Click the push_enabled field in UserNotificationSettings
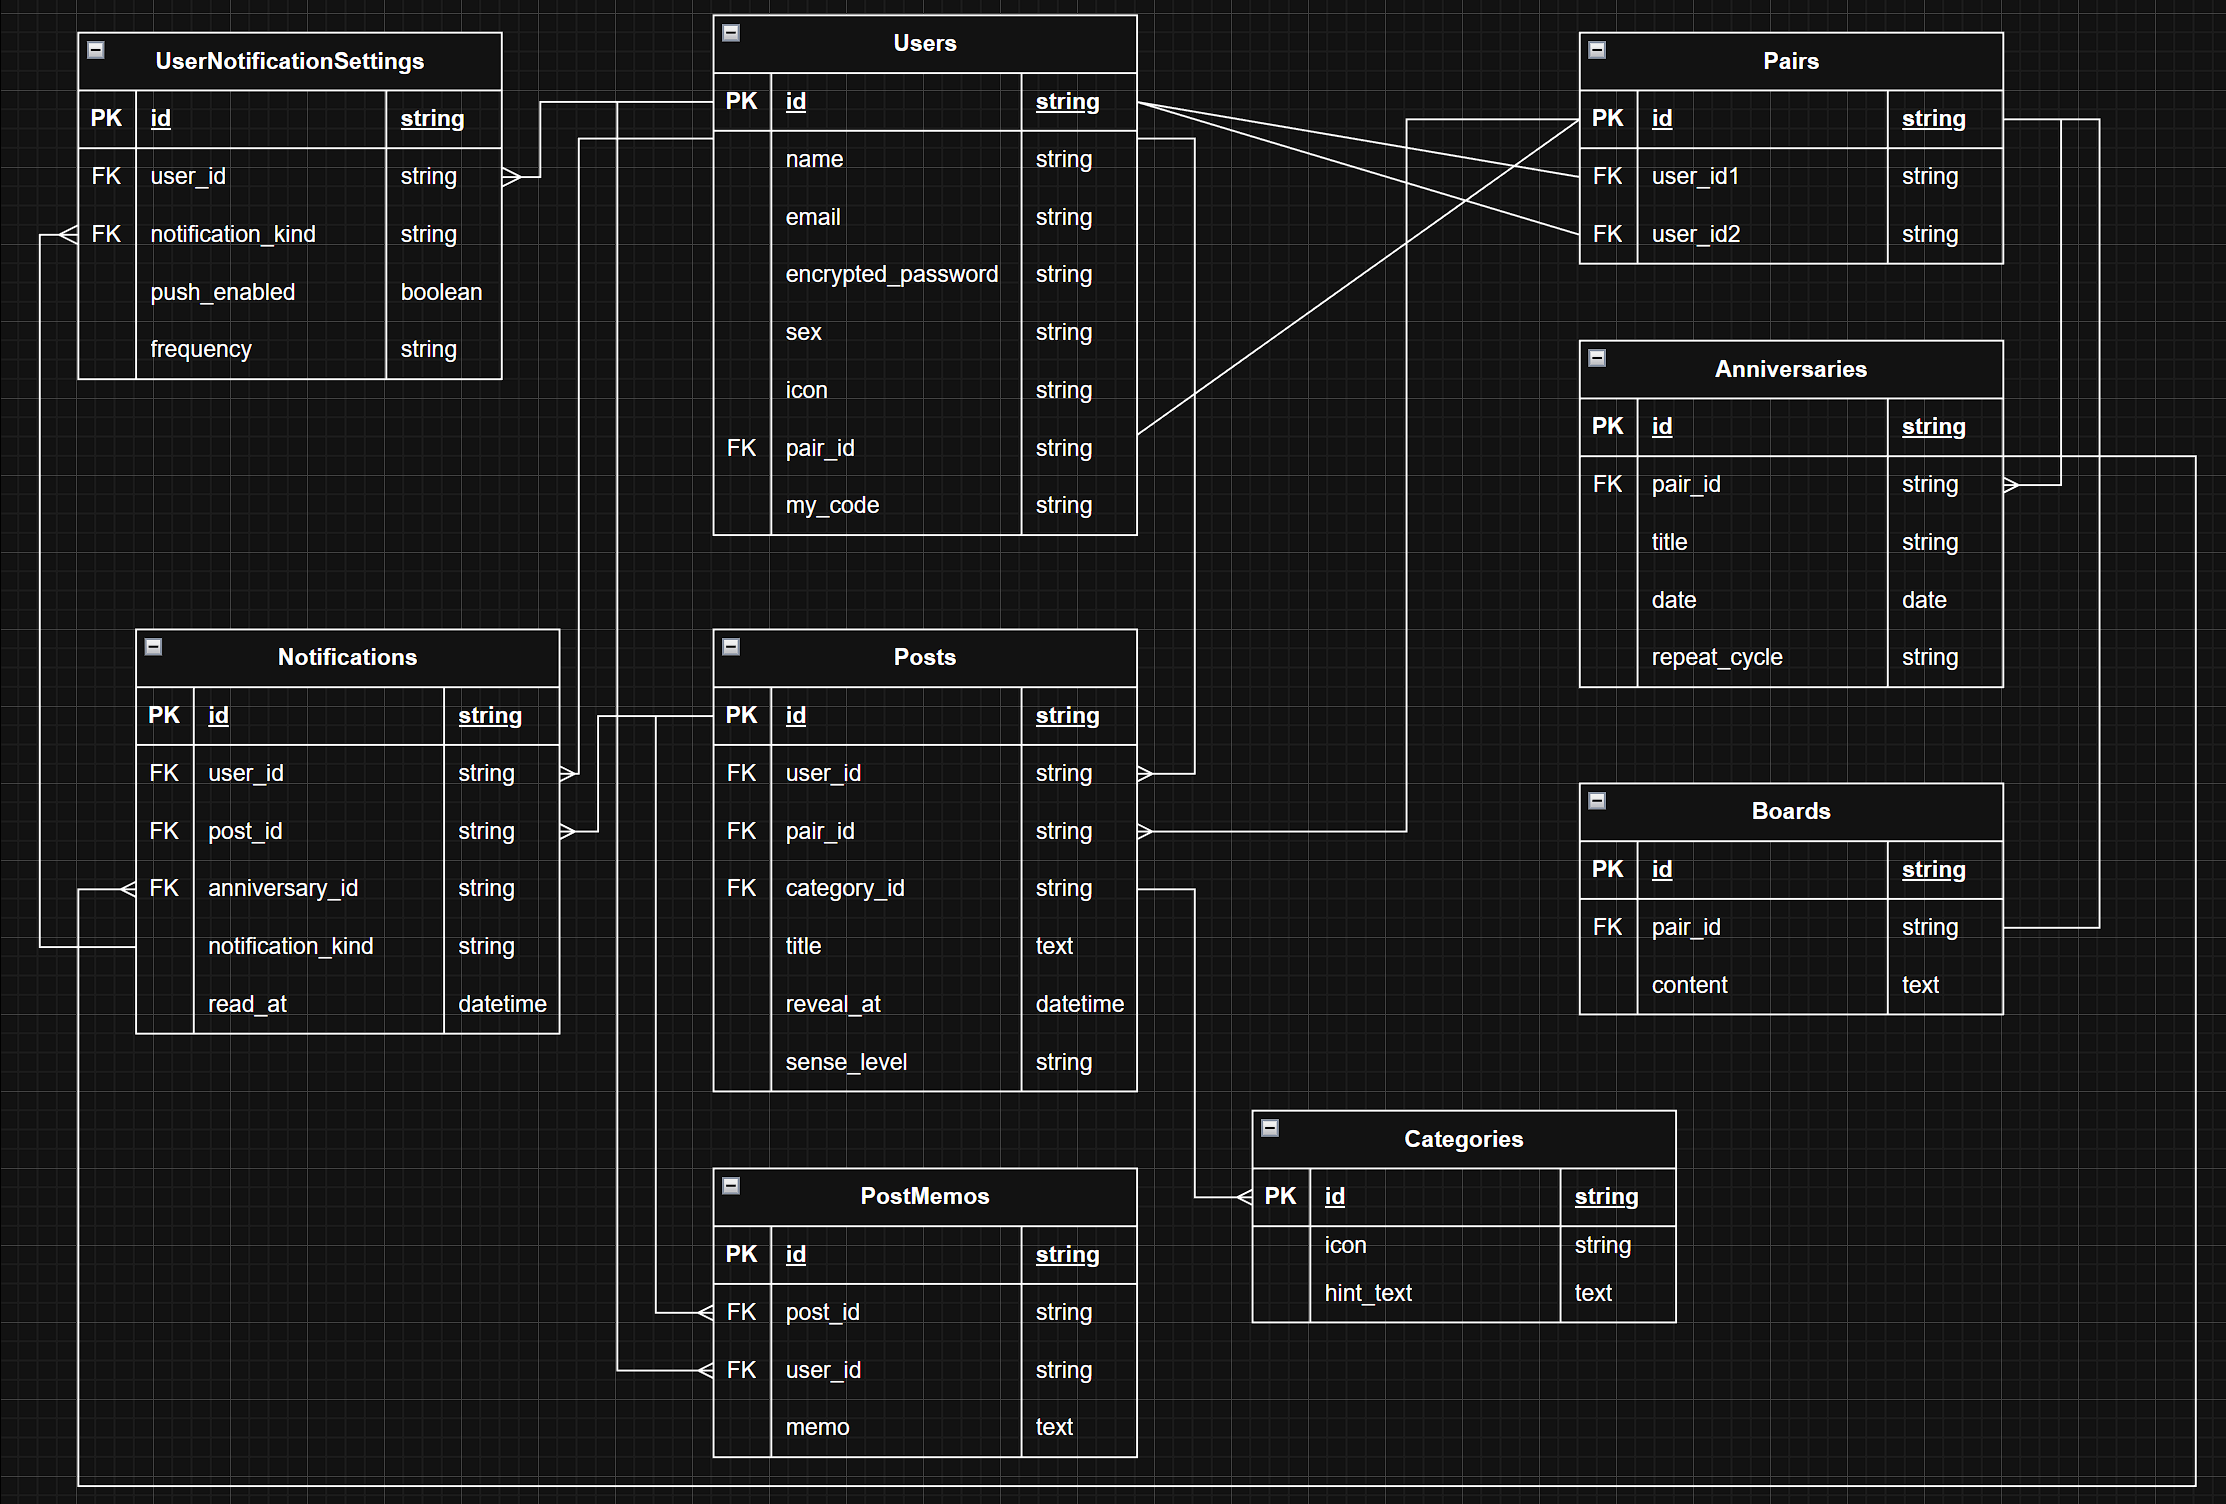2226x1504 pixels. (223, 292)
